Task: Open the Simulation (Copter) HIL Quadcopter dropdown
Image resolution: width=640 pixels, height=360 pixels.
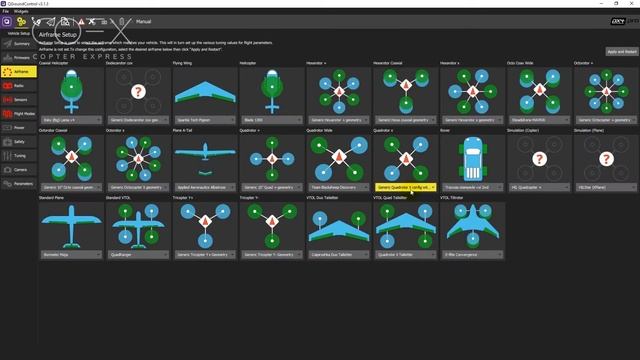Action: tap(540, 187)
